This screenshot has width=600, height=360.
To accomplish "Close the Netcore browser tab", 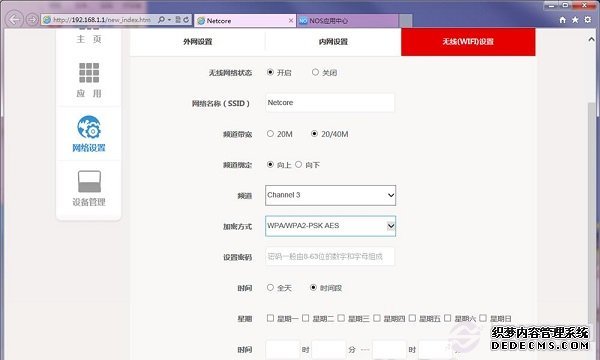I will tap(291, 20).
